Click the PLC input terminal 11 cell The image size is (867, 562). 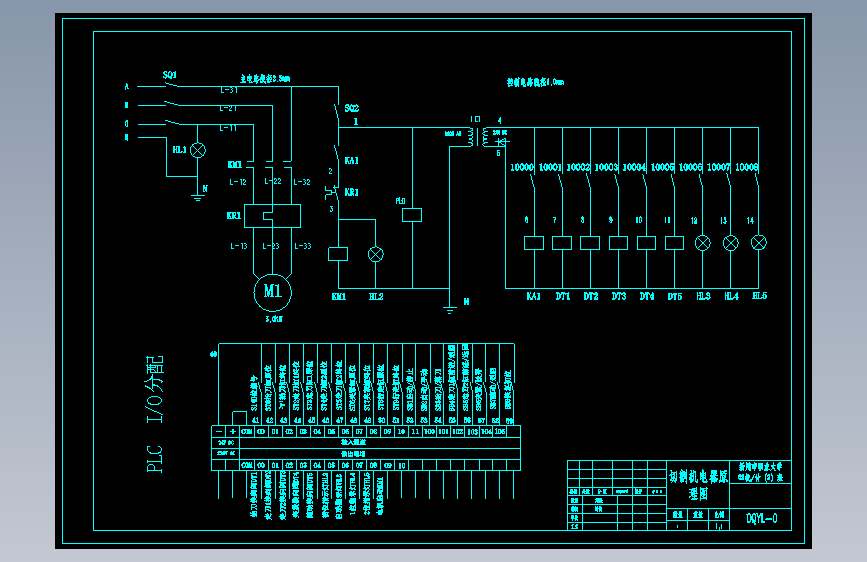coord(415,431)
